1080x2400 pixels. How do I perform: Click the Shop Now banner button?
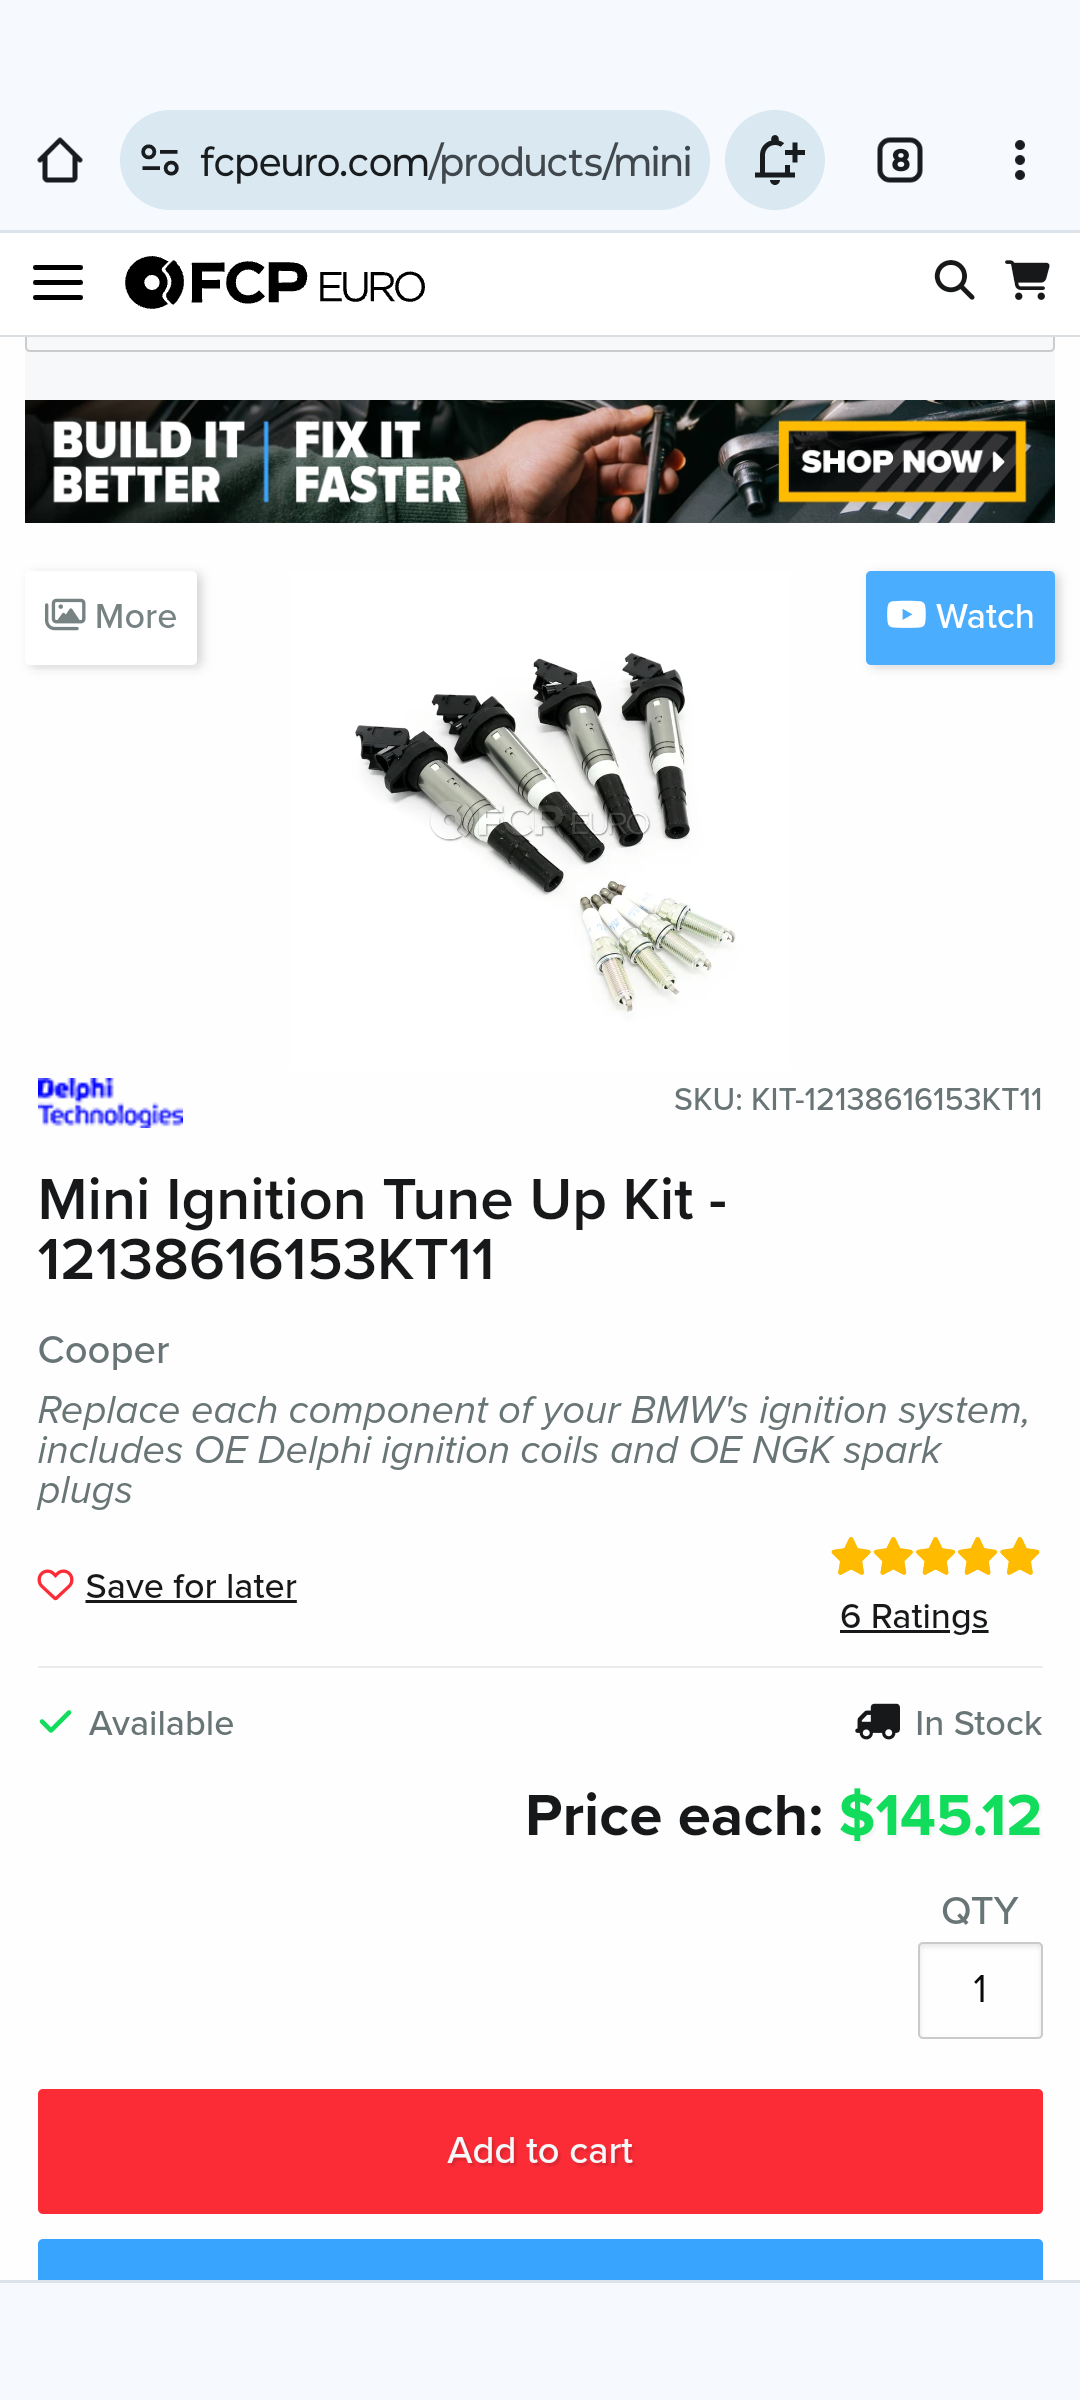tap(902, 461)
